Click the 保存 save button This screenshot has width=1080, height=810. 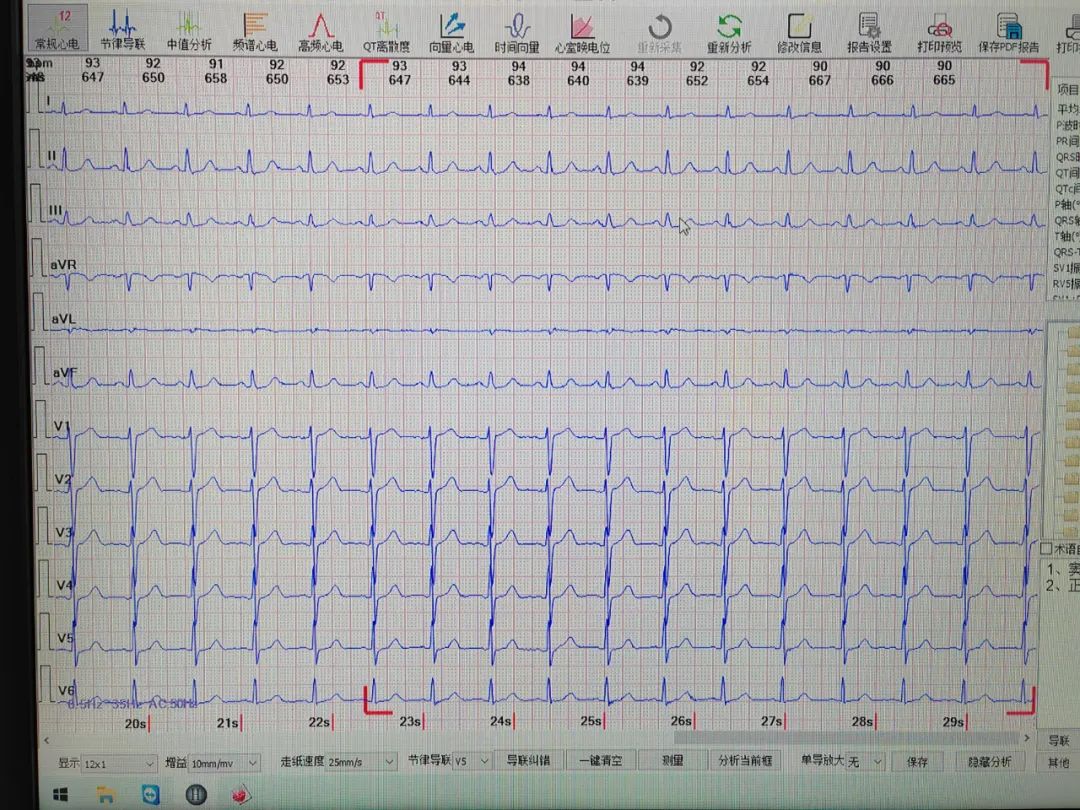(x=917, y=761)
